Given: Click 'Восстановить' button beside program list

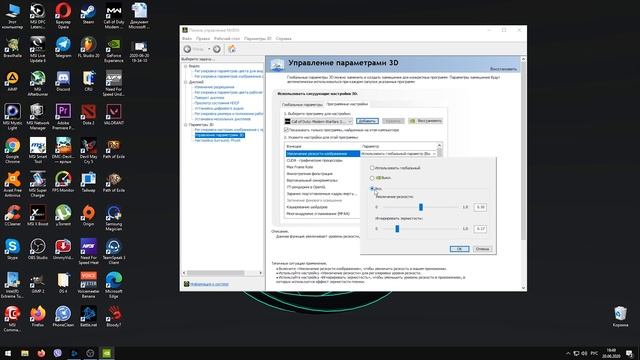Looking at the screenshot, I should pyautogui.click(x=426, y=121).
